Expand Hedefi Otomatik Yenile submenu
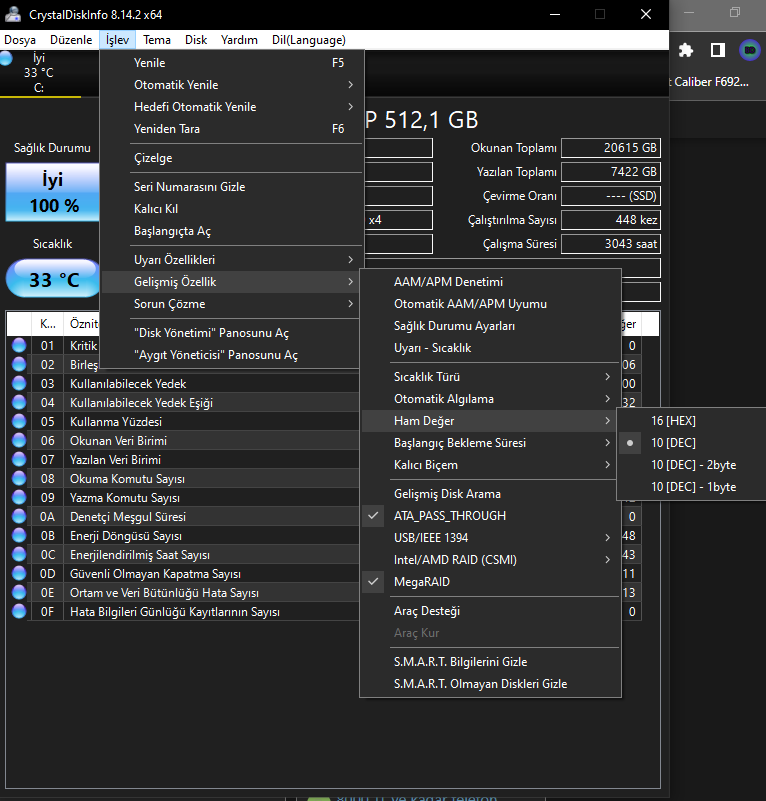766x801 pixels. (232, 107)
